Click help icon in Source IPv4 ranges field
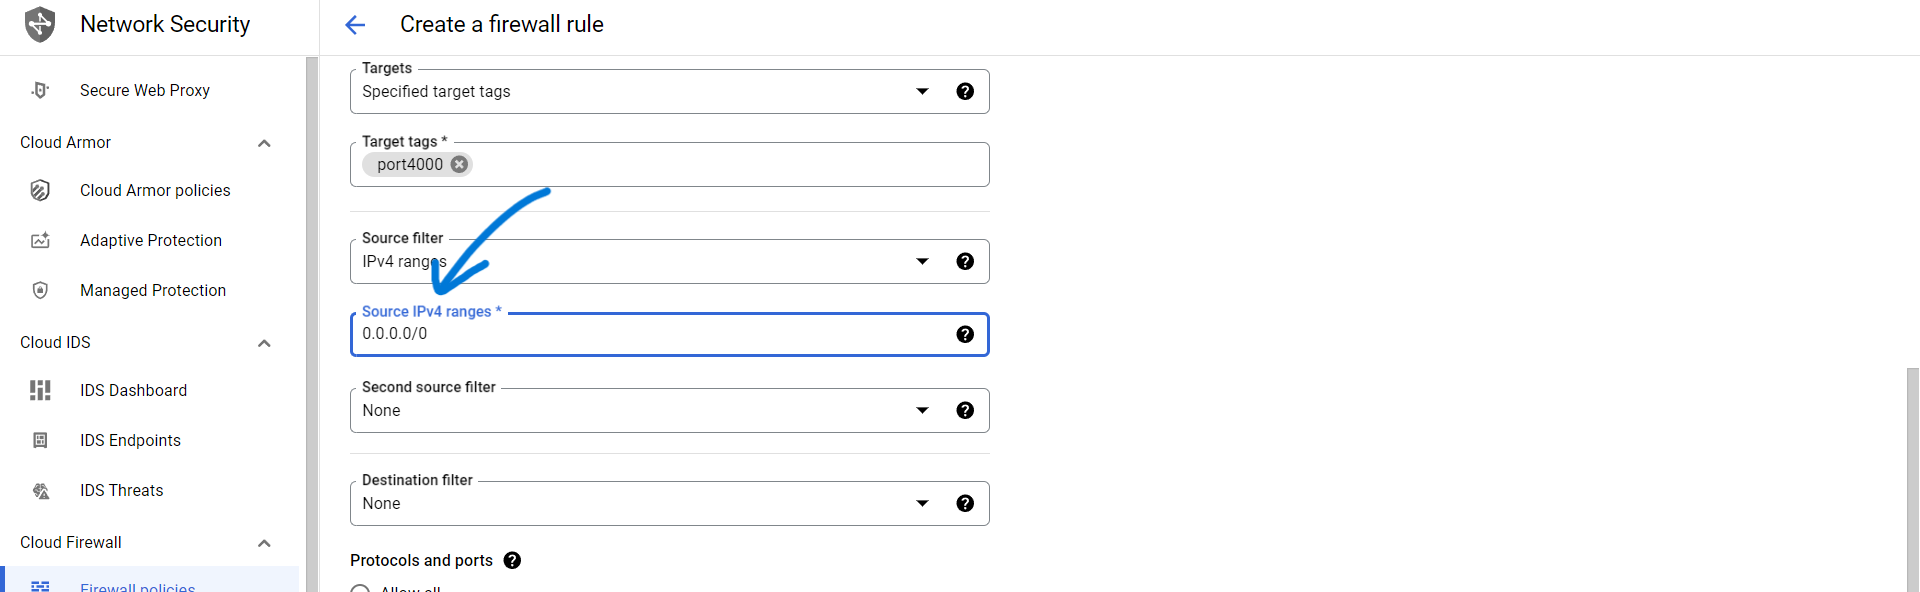This screenshot has height=592, width=1920. [965, 334]
